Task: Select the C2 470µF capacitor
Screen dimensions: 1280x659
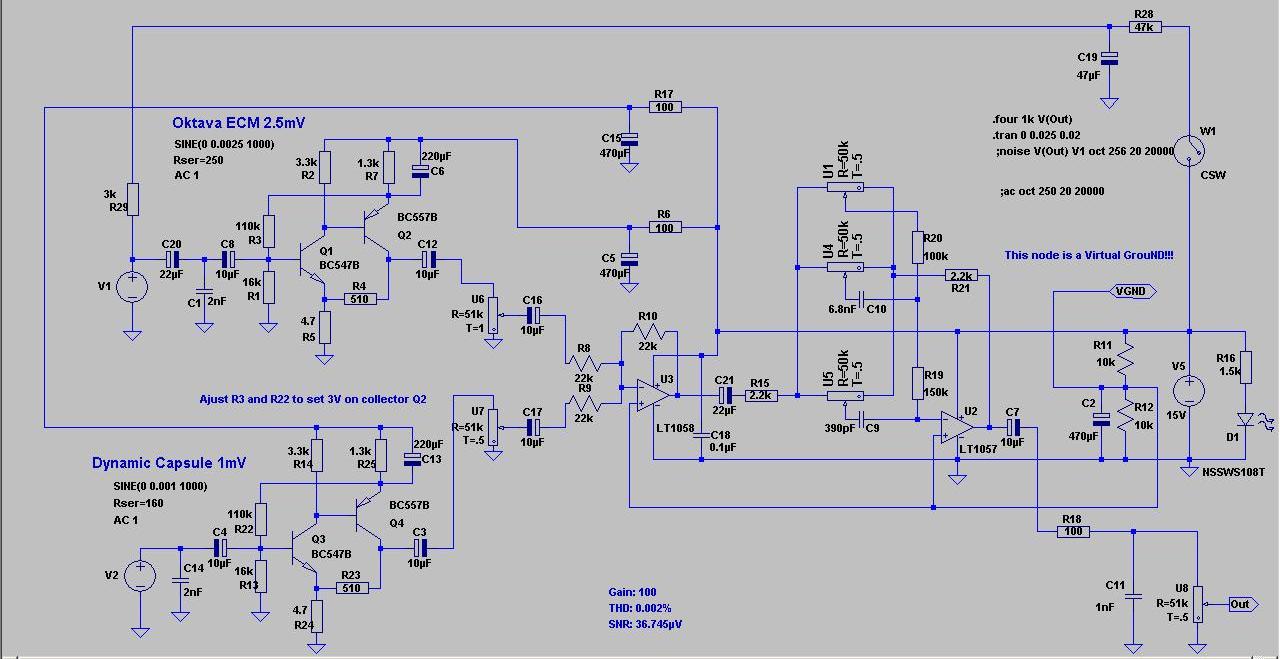Action: [1100, 421]
